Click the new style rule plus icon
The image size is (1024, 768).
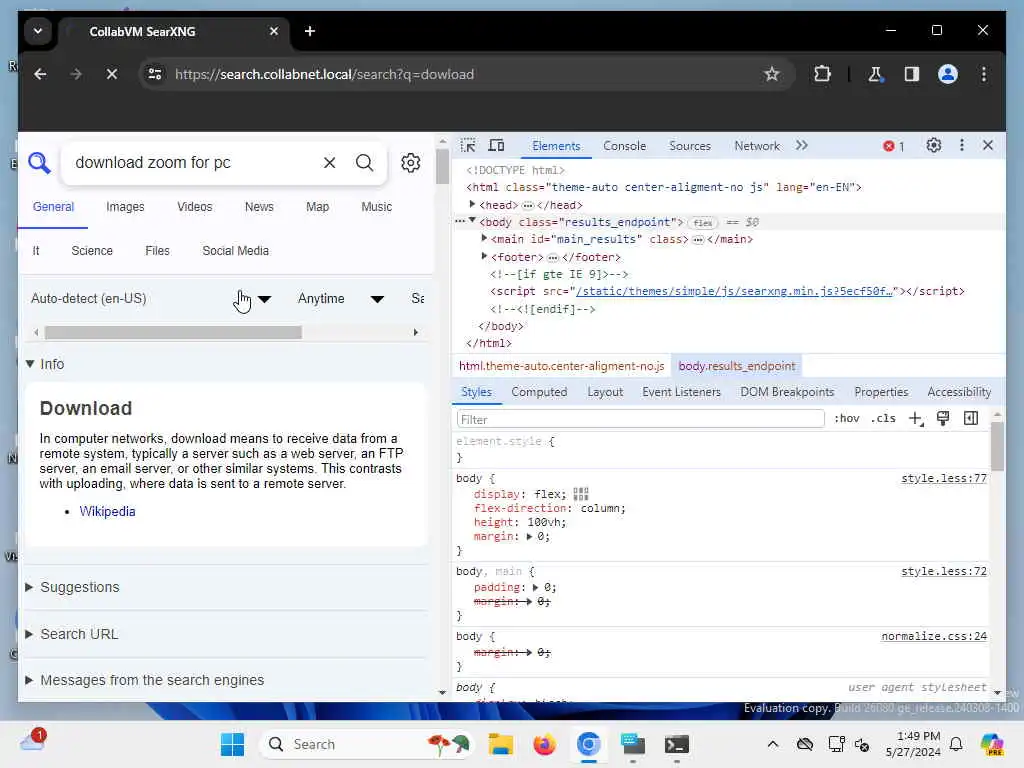coord(916,419)
